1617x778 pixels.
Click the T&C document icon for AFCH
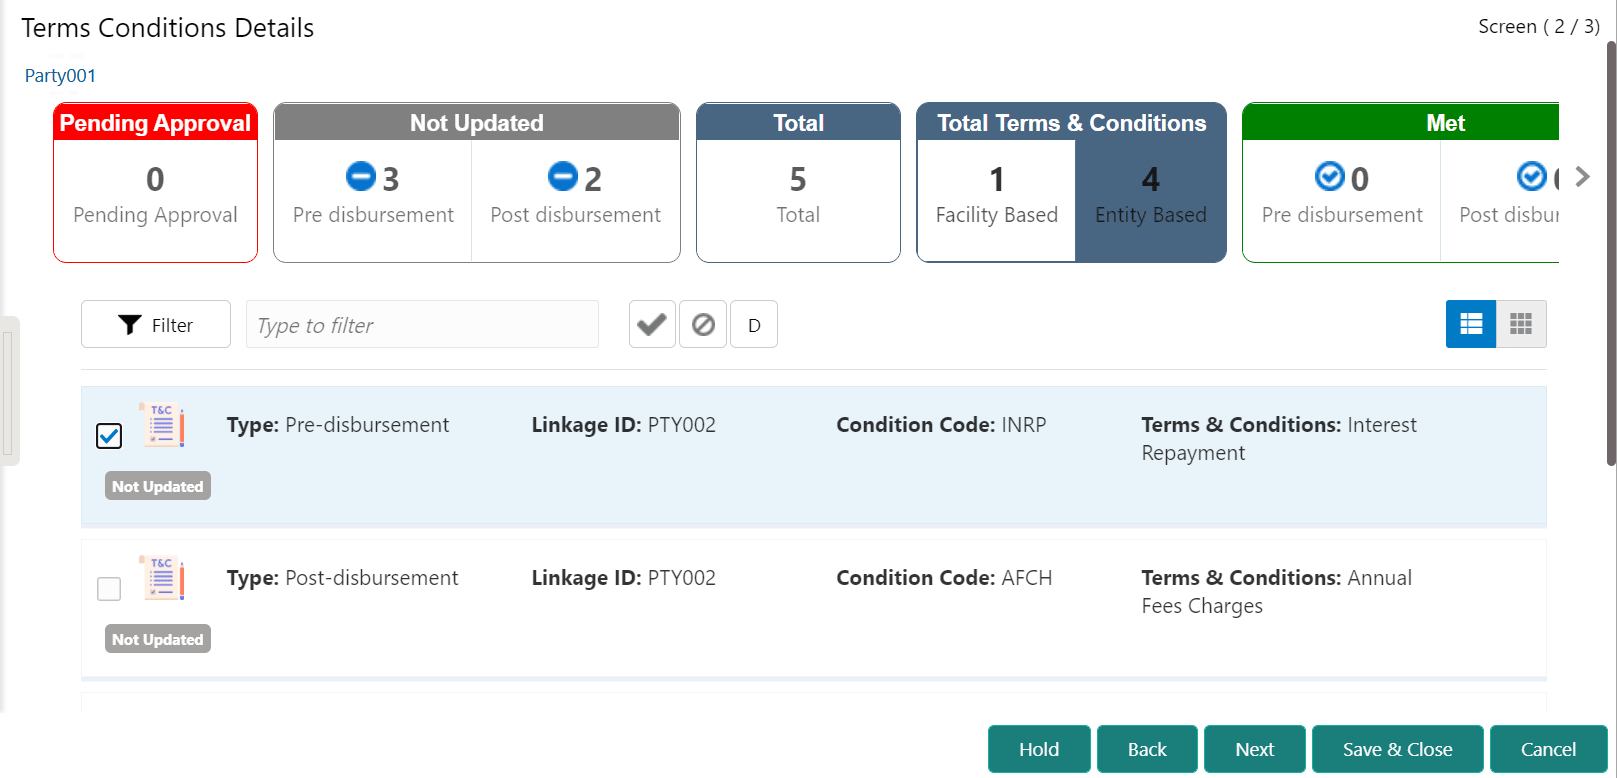[x=162, y=578]
